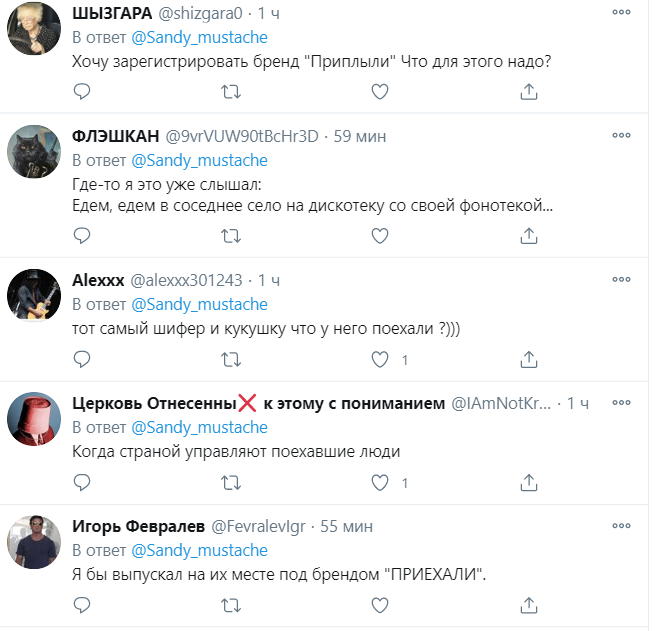Share the Церковь Отнесенны tweet

[529, 482]
